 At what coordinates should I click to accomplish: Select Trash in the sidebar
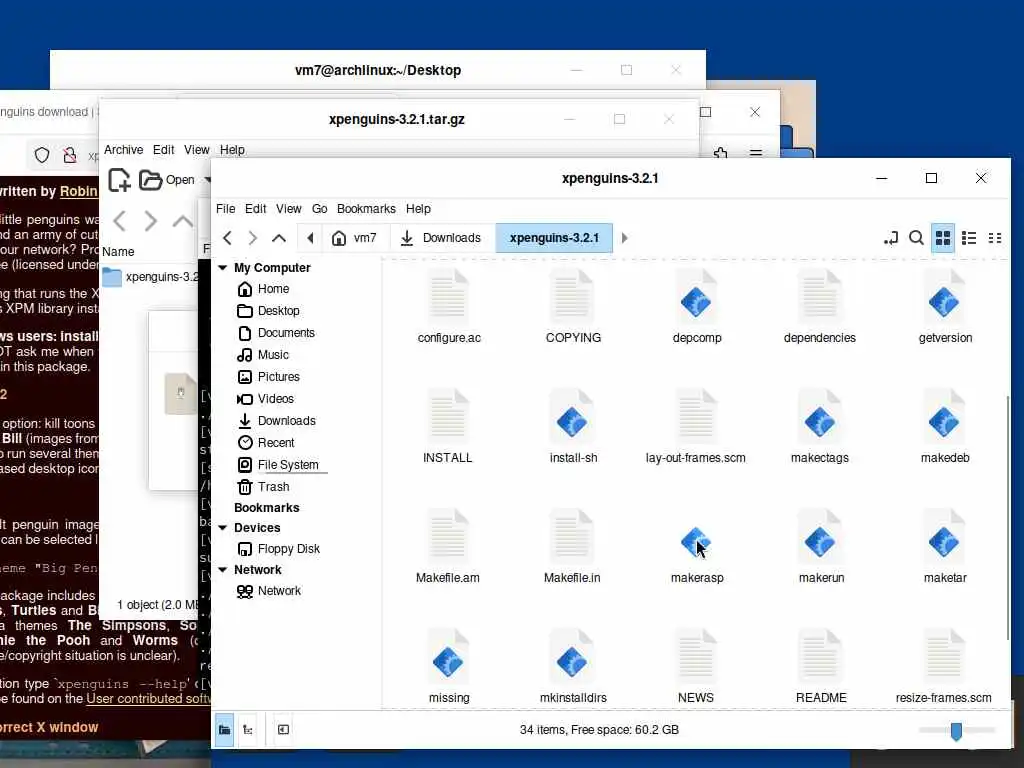(x=273, y=487)
